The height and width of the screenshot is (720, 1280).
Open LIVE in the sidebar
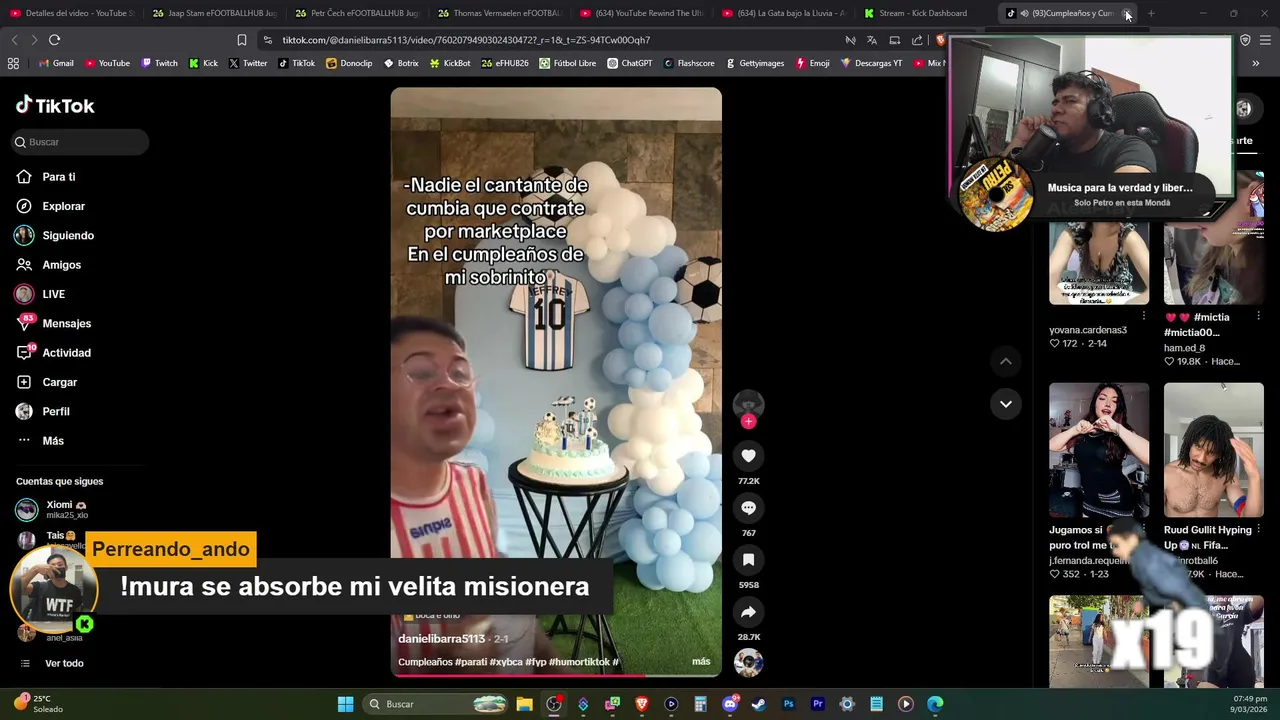tap(53, 294)
